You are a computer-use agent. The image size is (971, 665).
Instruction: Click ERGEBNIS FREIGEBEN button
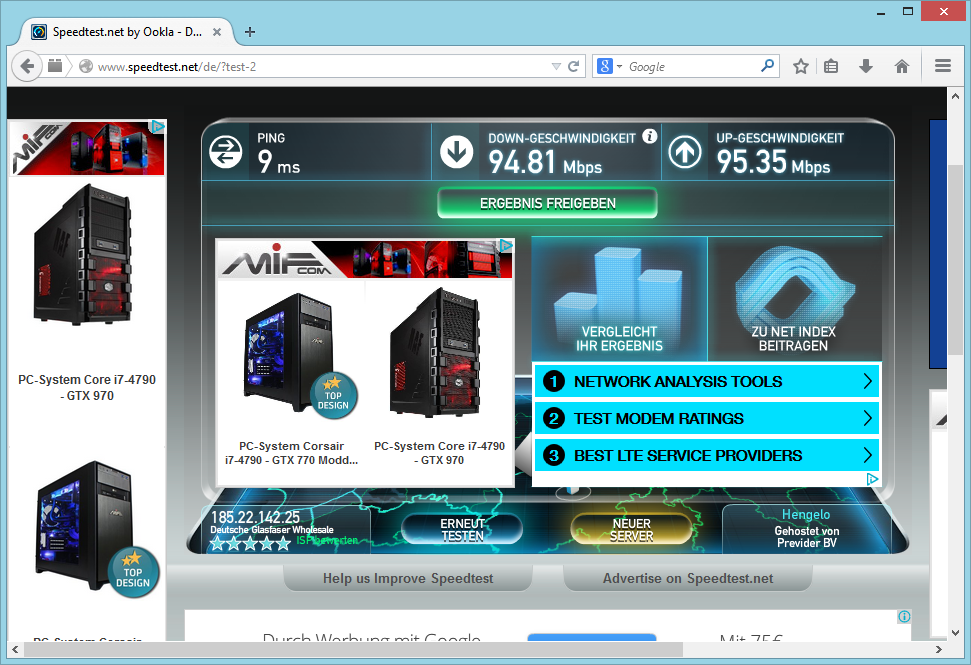pyautogui.click(x=547, y=203)
